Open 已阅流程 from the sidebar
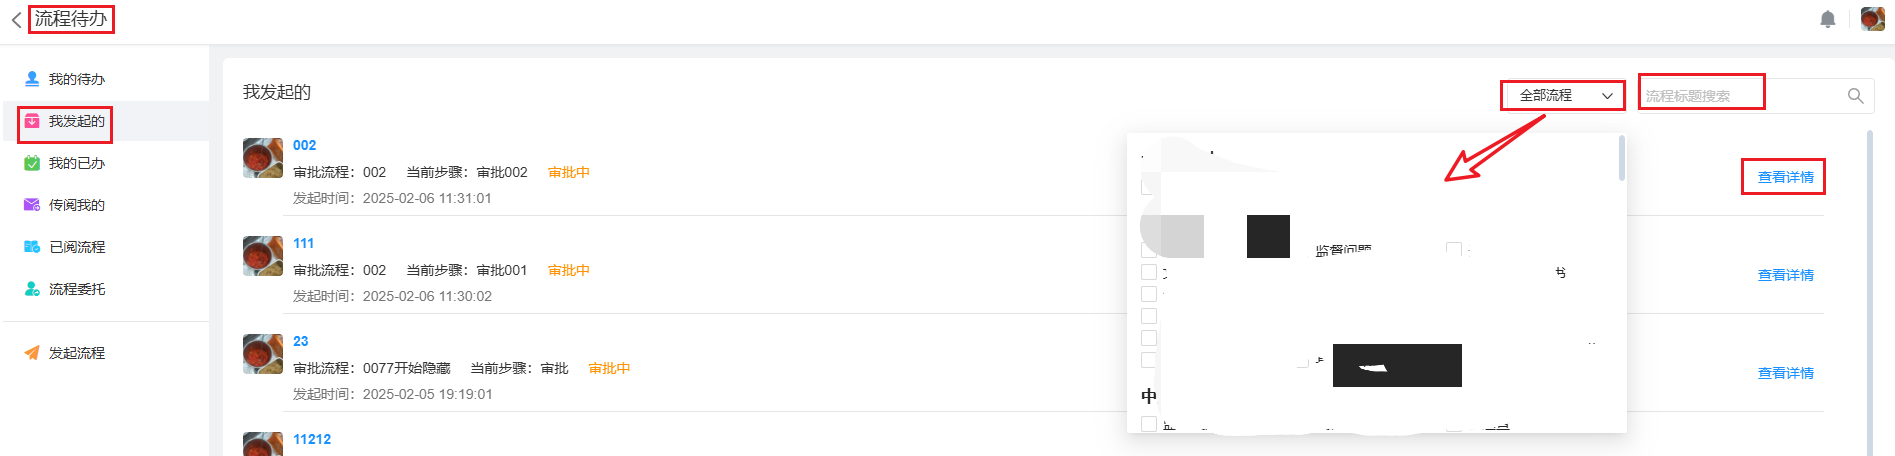Screen dimensions: 1895x456 [76, 247]
